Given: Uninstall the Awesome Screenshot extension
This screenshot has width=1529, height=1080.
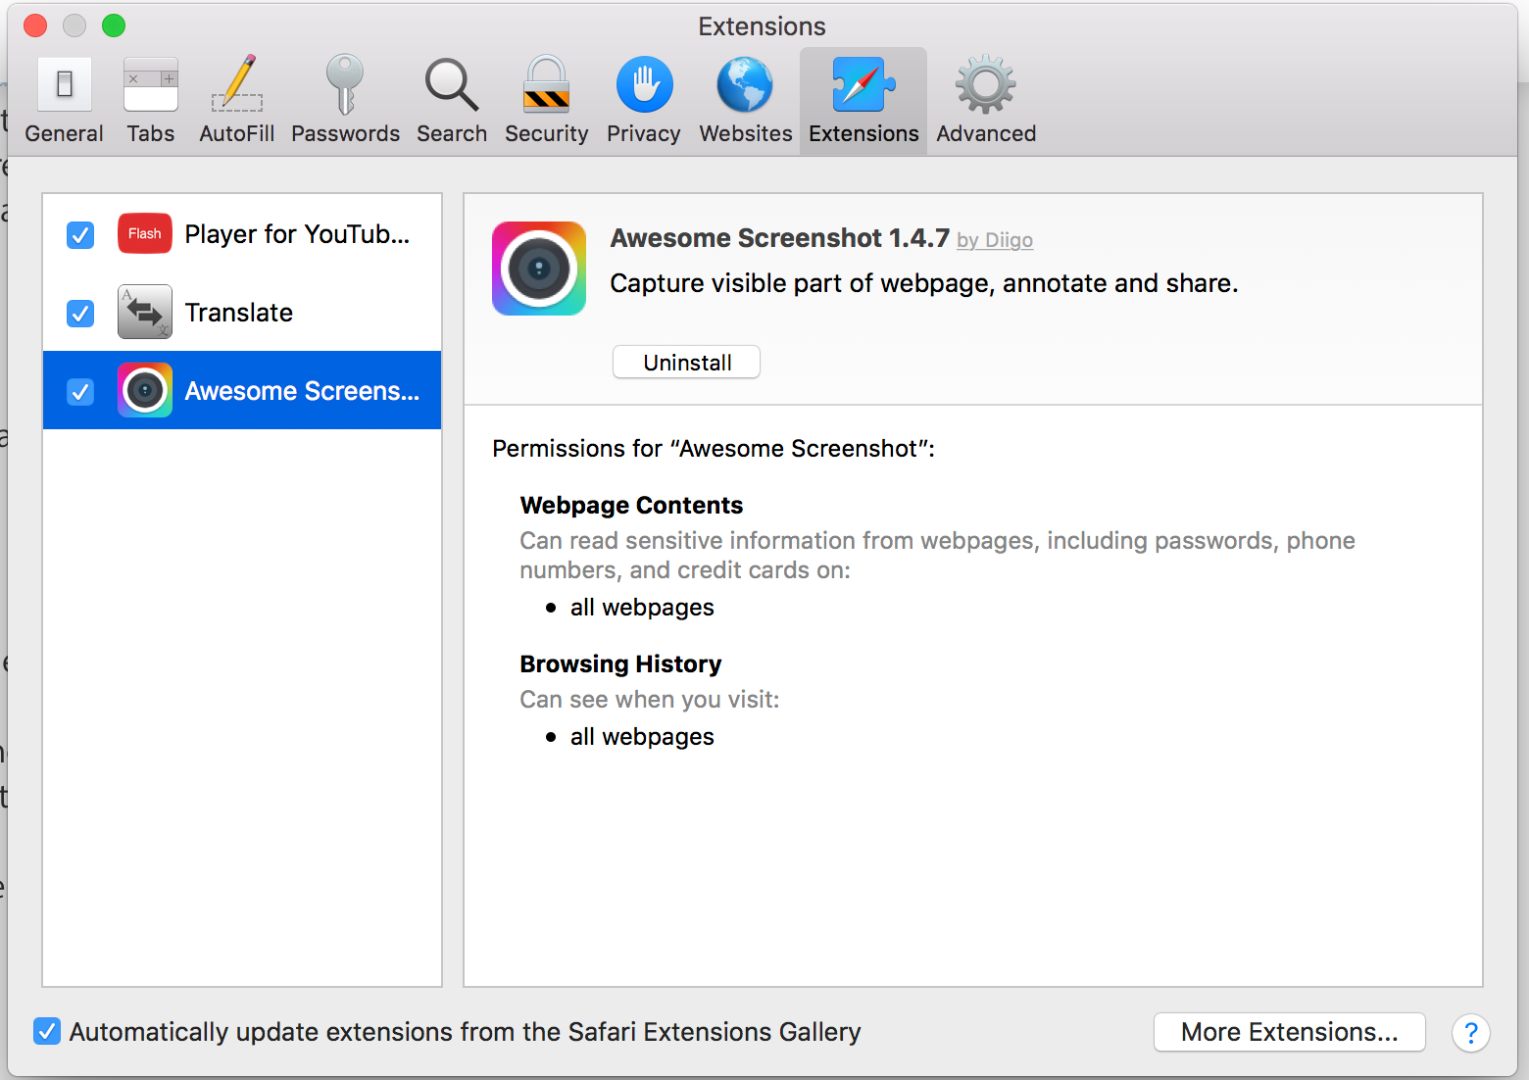Looking at the screenshot, I should 687,362.
